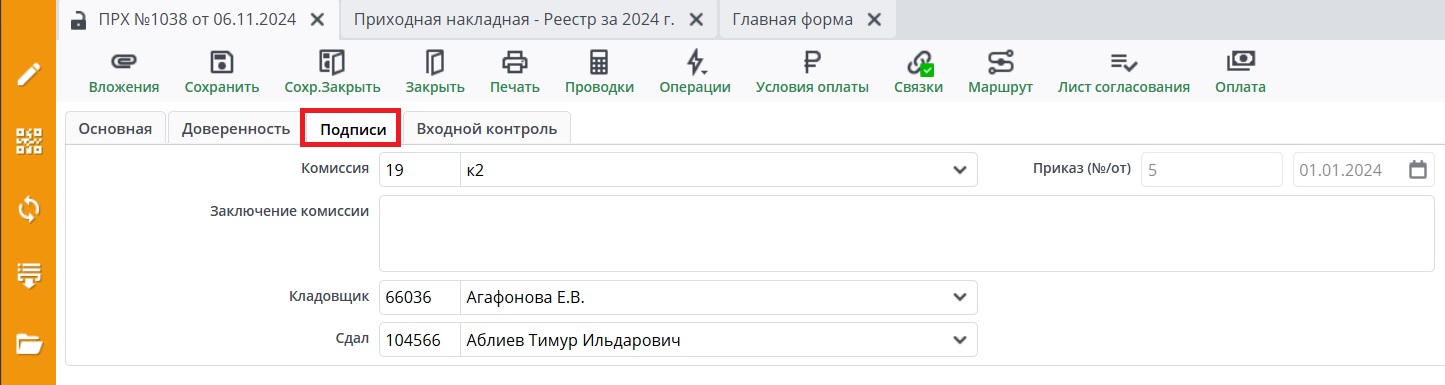Open the calendar picker for Приказ date
The width and height of the screenshot is (1445, 385).
point(1417,170)
